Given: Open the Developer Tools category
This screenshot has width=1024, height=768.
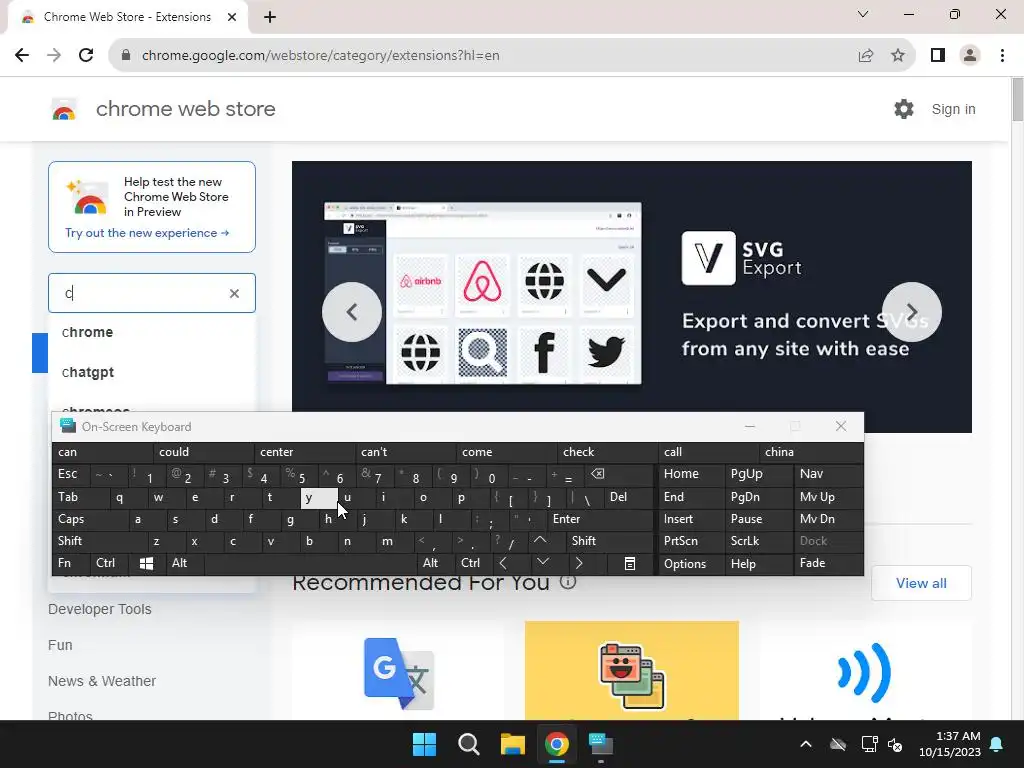Looking at the screenshot, I should (99, 609).
